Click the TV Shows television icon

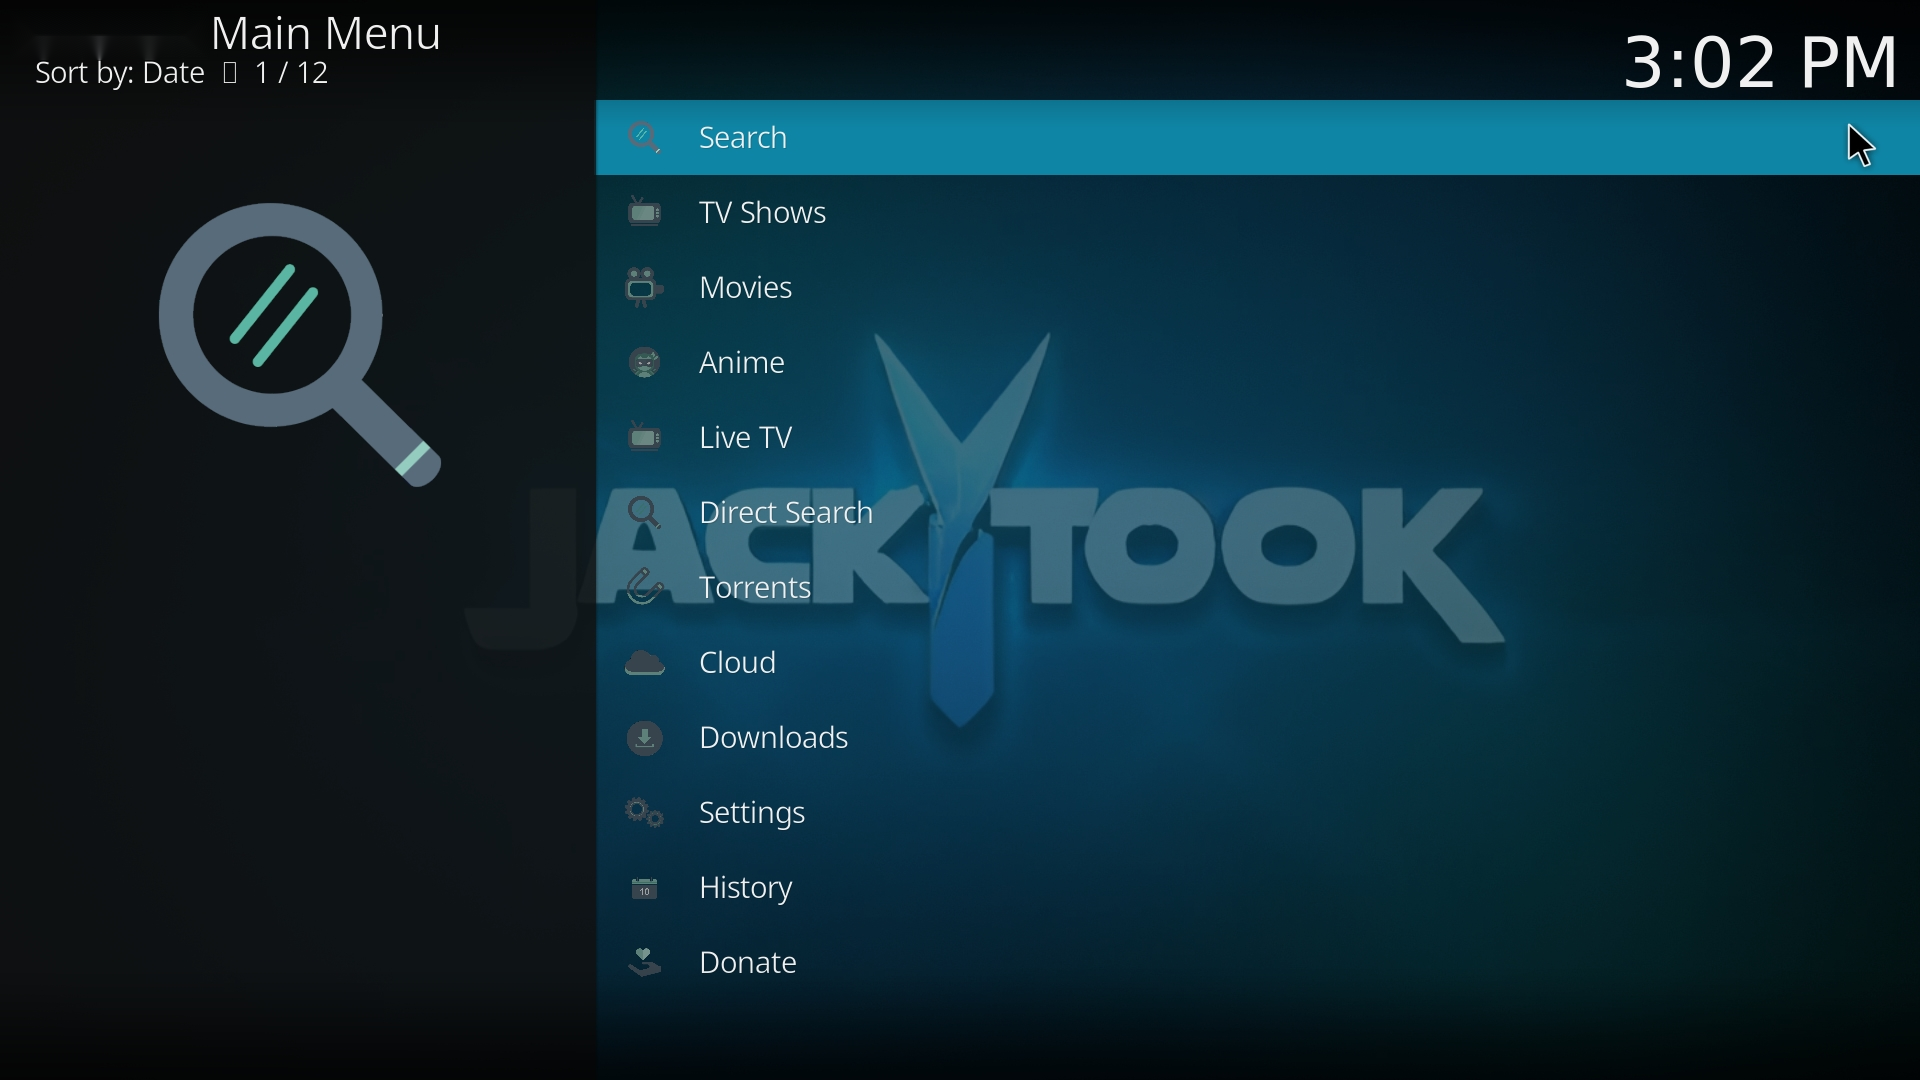tap(646, 213)
